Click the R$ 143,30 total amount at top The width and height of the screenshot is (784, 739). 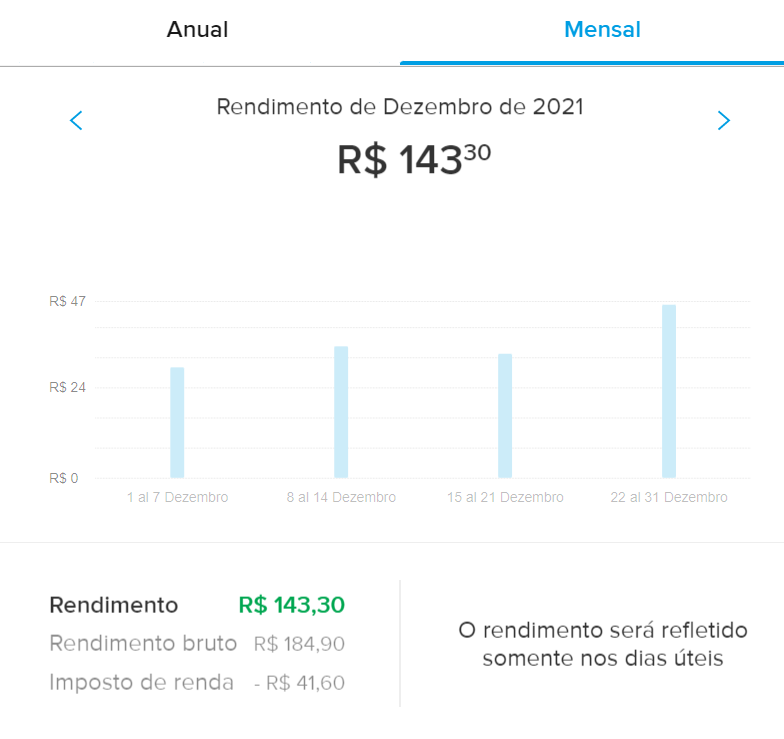point(413,160)
